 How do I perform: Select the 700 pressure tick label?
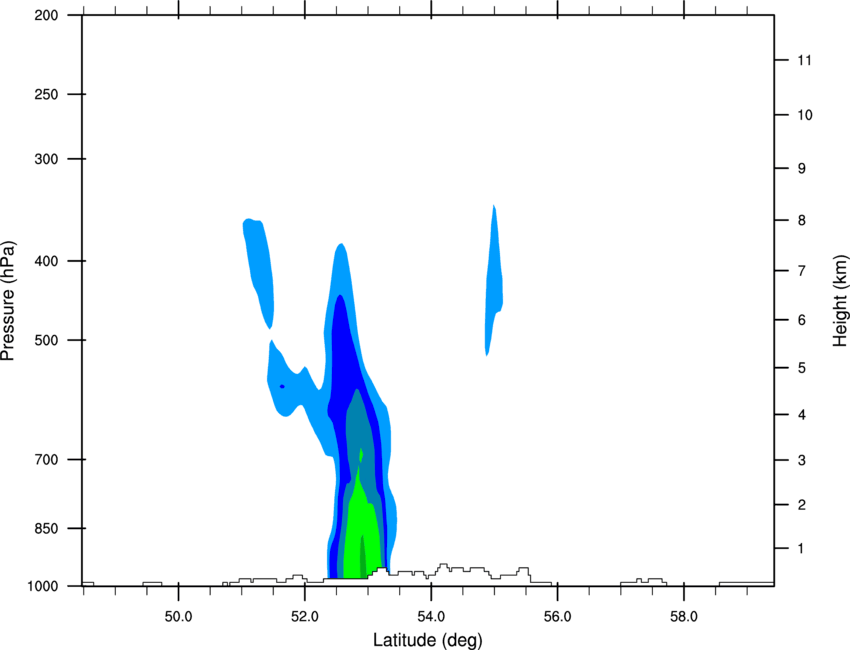pyautogui.click(x=46, y=459)
